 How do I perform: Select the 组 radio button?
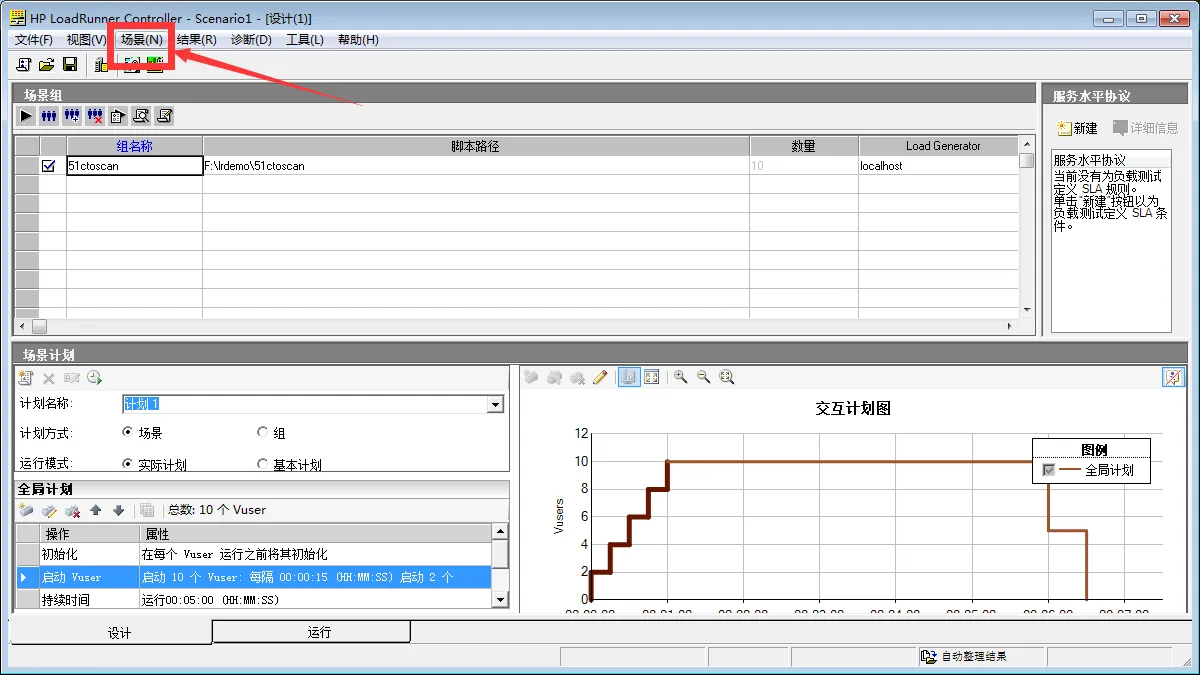tap(263, 432)
